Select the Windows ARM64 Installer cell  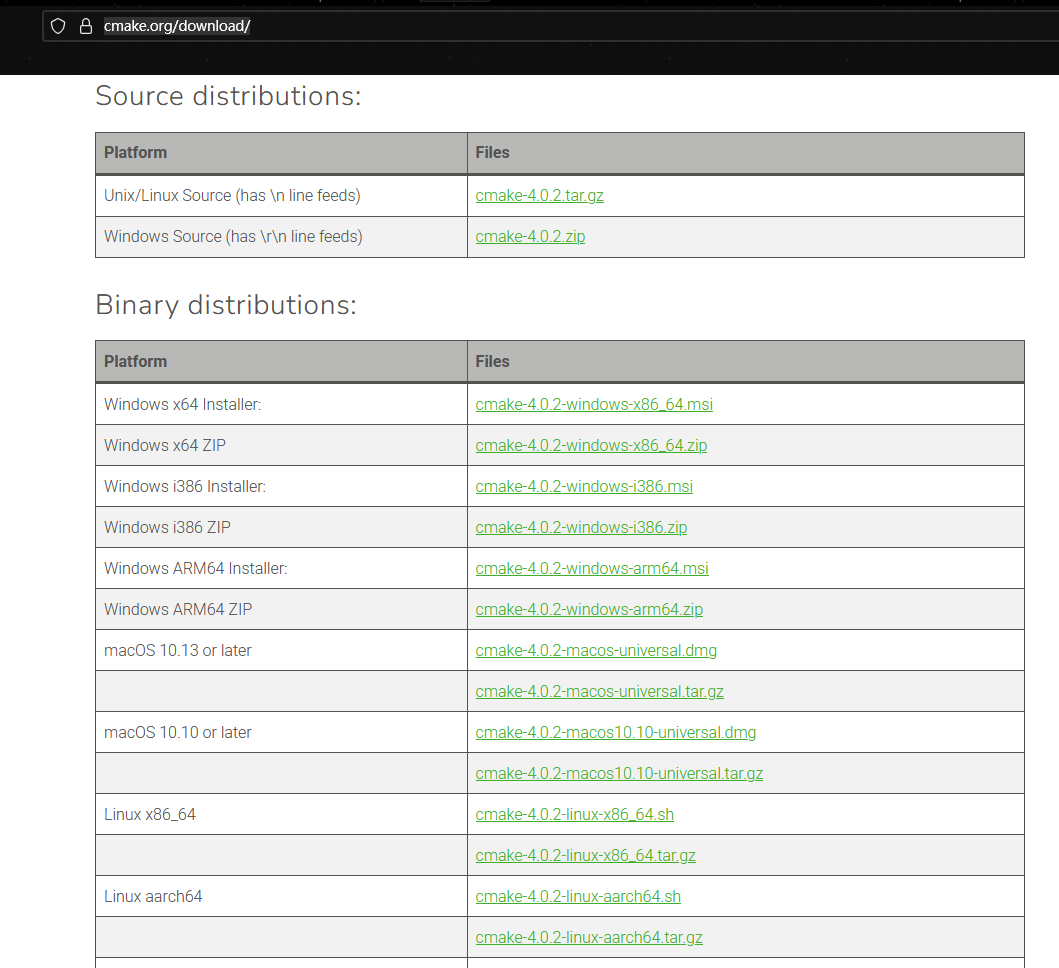click(x=281, y=568)
